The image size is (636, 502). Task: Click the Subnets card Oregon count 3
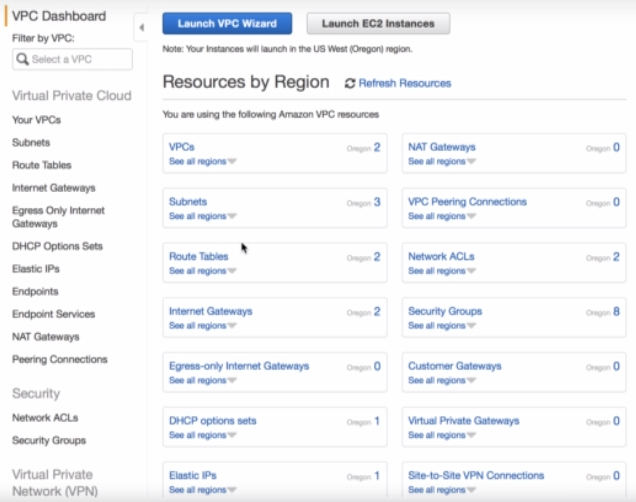tap(377, 202)
